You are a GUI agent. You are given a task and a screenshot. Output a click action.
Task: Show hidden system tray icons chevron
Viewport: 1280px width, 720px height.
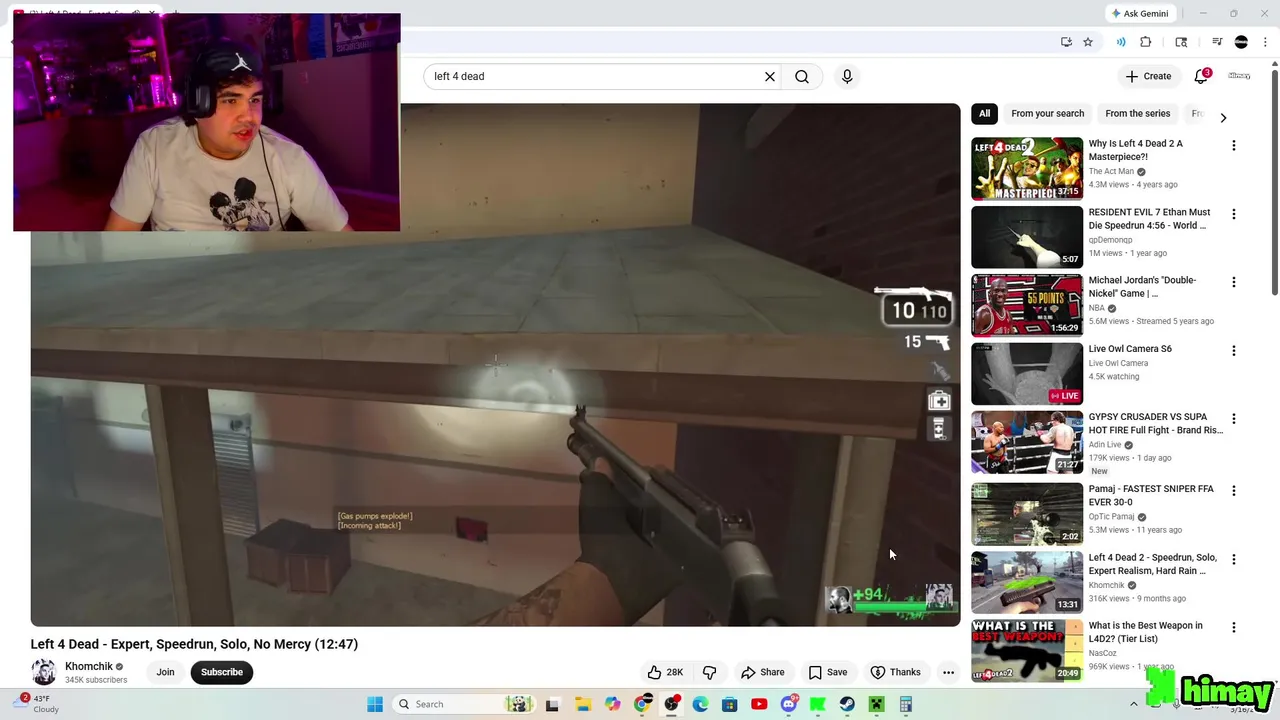tap(1133, 704)
